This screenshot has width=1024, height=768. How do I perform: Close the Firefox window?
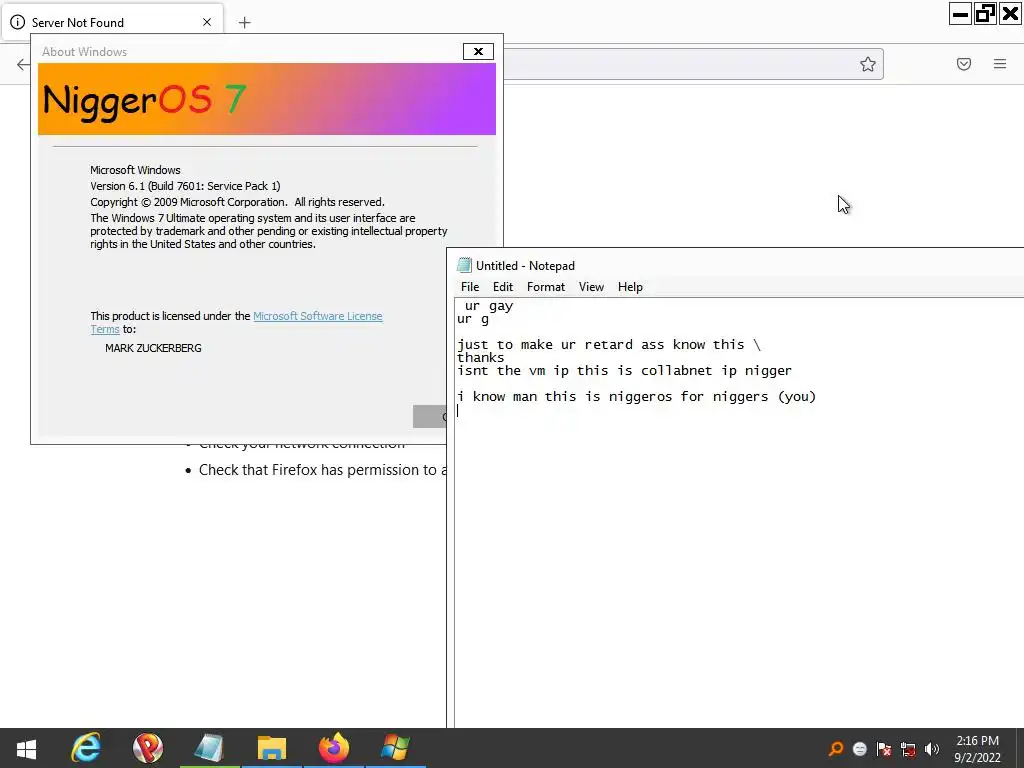point(1010,14)
